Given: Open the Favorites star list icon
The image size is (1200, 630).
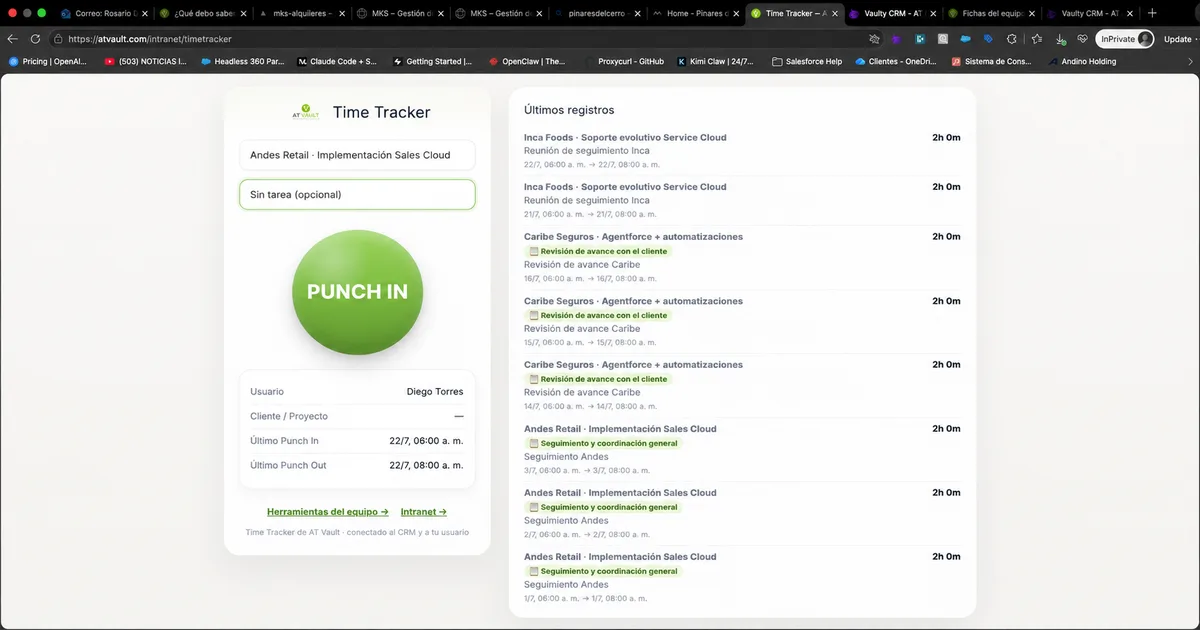Looking at the screenshot, I should point(1037,39).
